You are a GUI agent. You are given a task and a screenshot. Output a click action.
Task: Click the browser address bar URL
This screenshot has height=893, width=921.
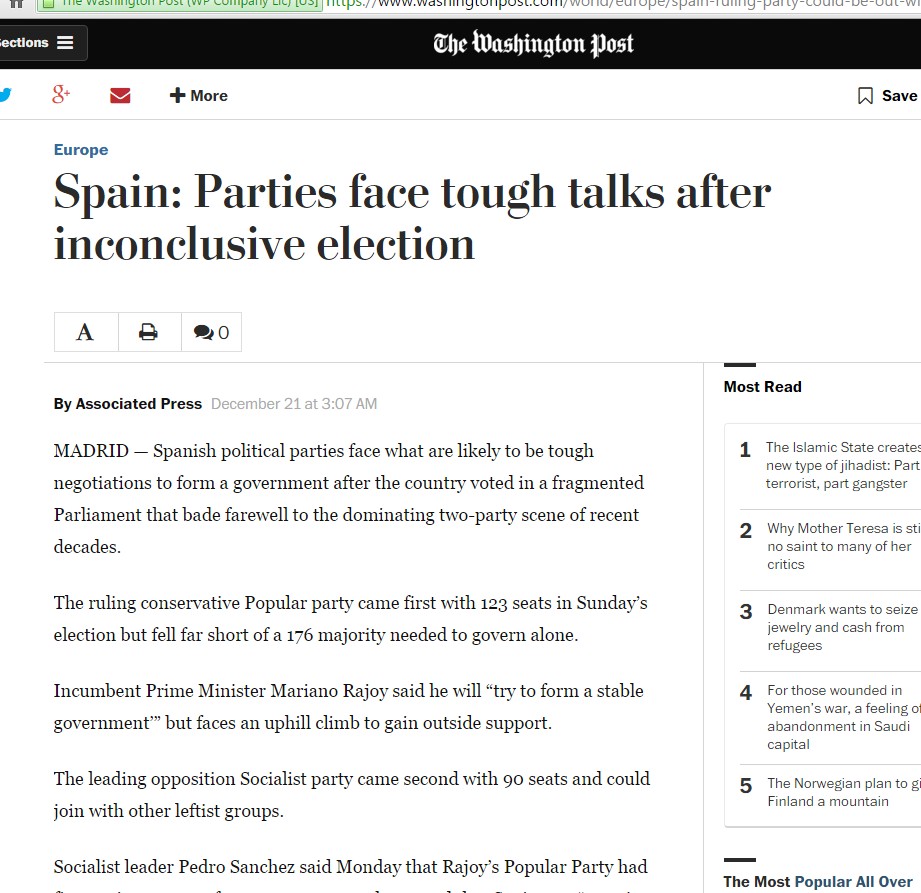620,3
